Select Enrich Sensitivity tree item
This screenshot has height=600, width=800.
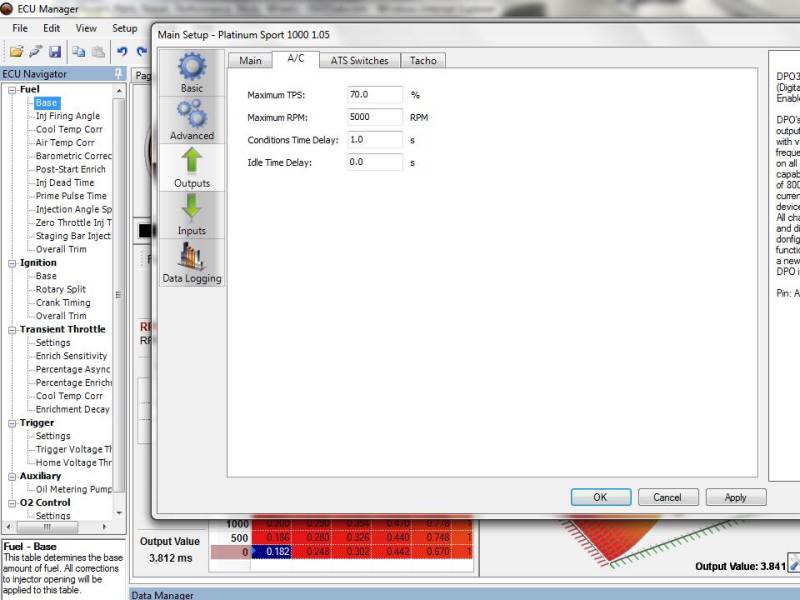tap(71, 356)
